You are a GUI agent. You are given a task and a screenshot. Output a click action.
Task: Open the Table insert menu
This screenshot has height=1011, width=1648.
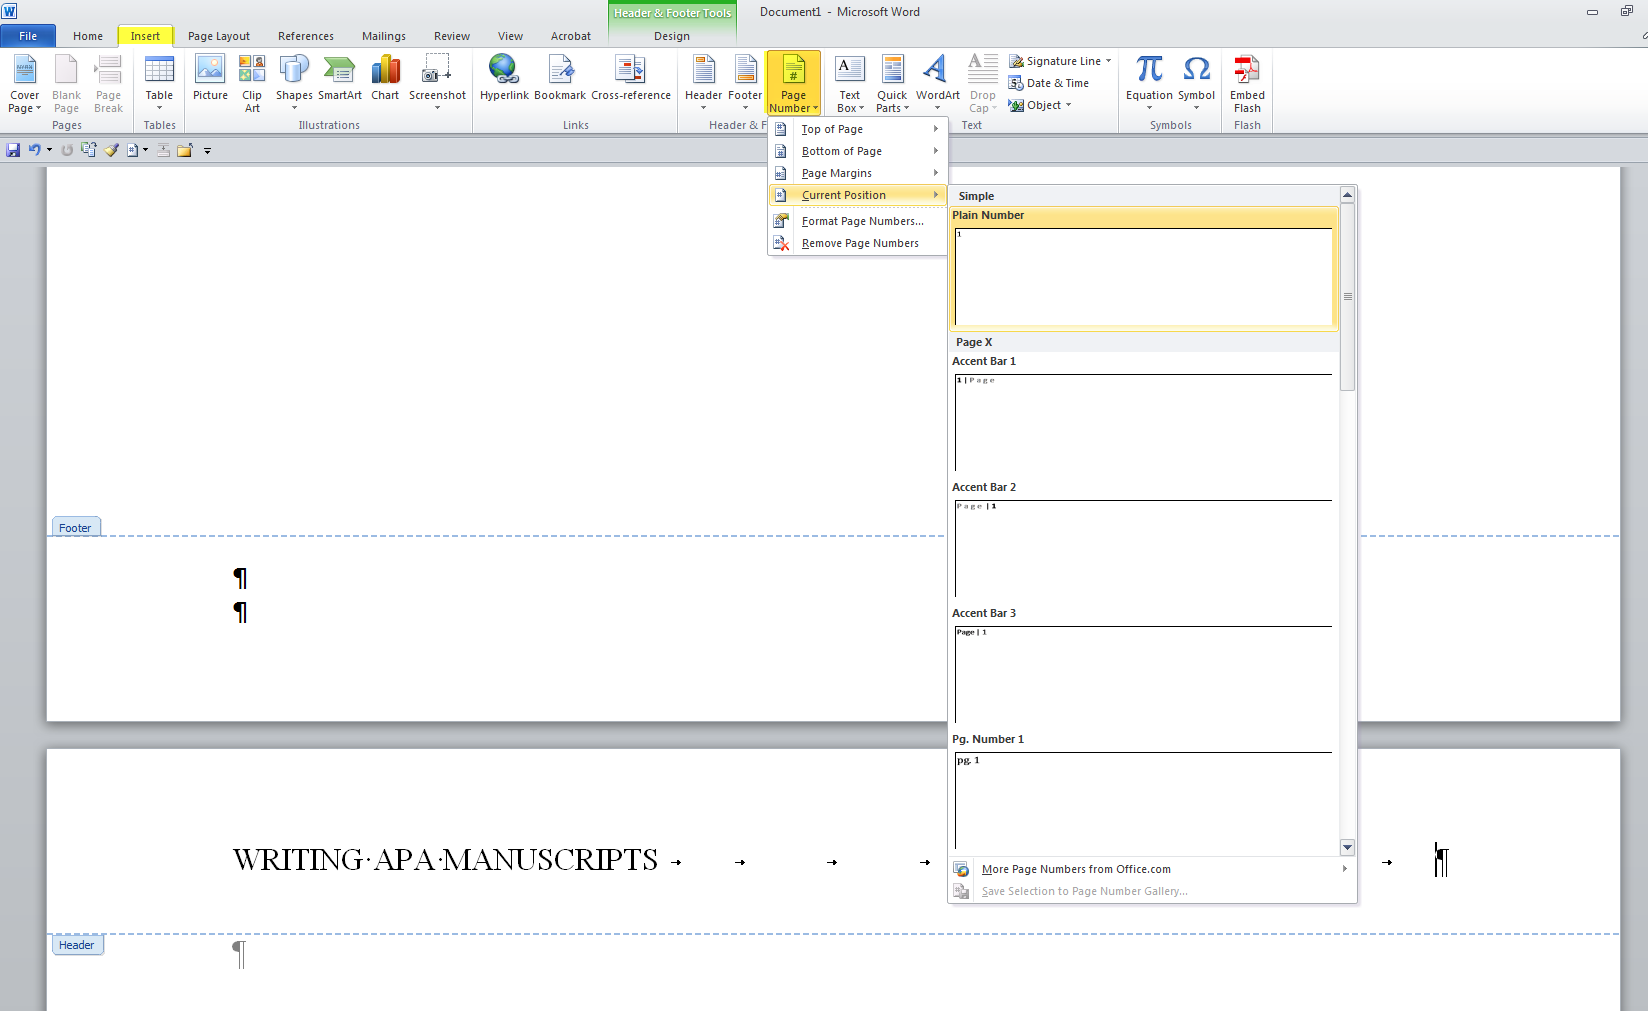click(159, 84)
